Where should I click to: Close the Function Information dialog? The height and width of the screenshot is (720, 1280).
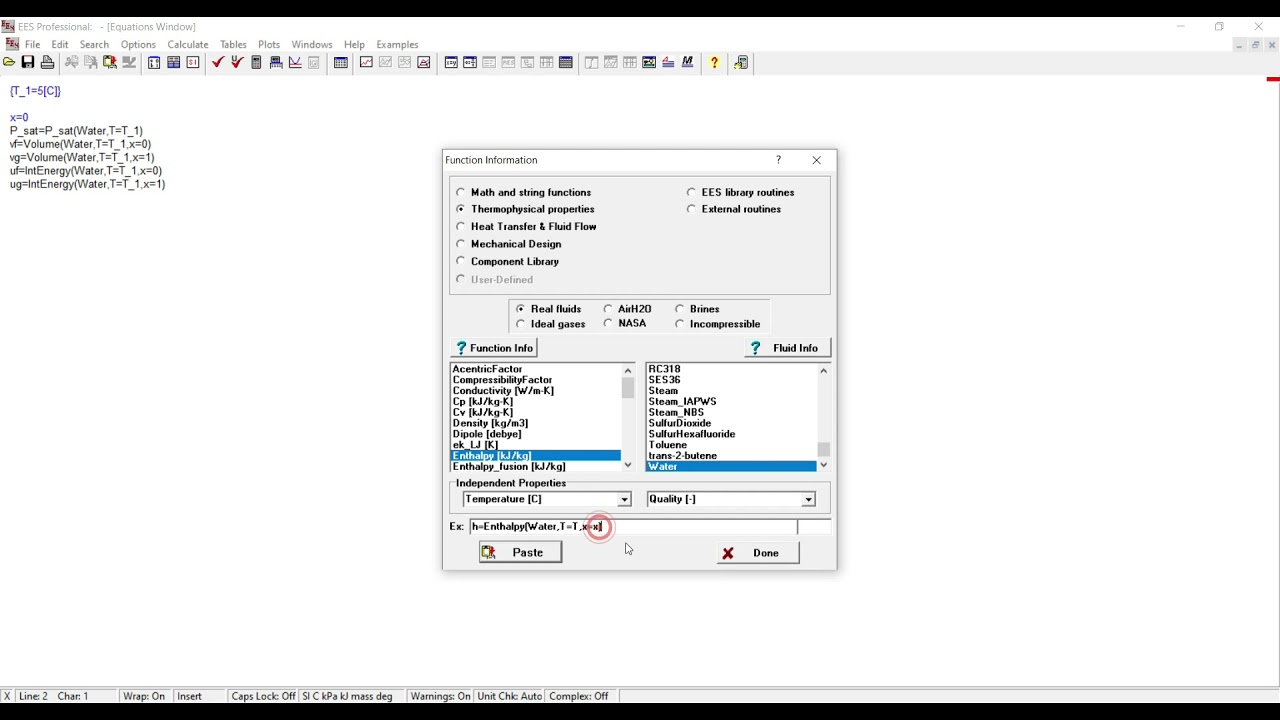tap(817, 160)
